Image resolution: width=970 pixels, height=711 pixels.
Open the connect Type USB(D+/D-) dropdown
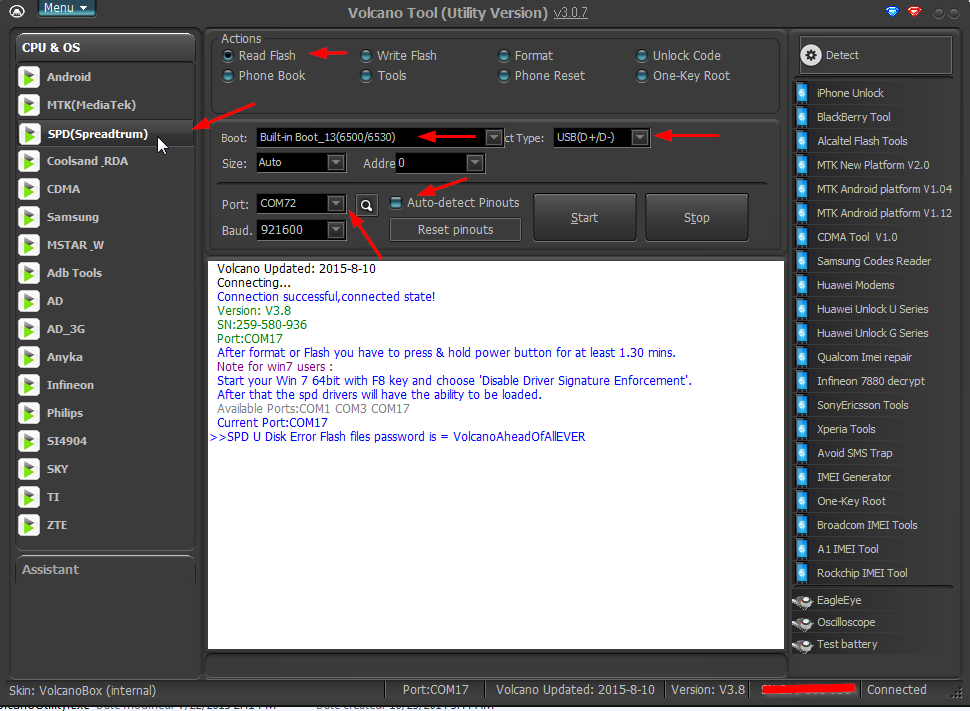640,137
